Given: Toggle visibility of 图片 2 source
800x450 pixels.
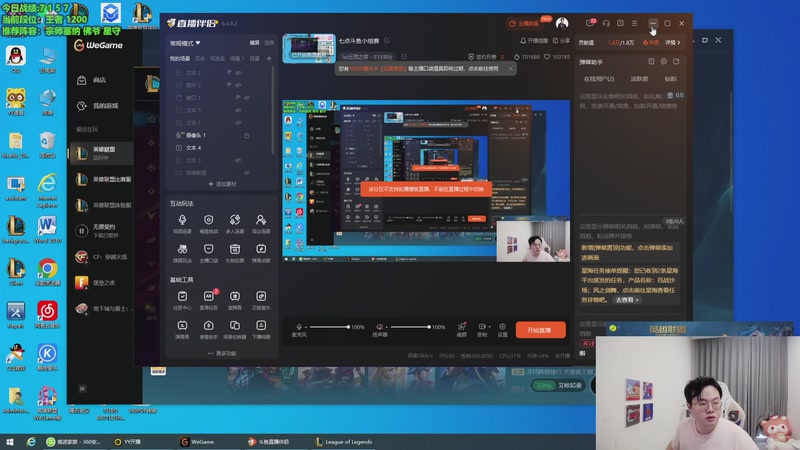Looking at the screenshot, I should click(238, 85).
